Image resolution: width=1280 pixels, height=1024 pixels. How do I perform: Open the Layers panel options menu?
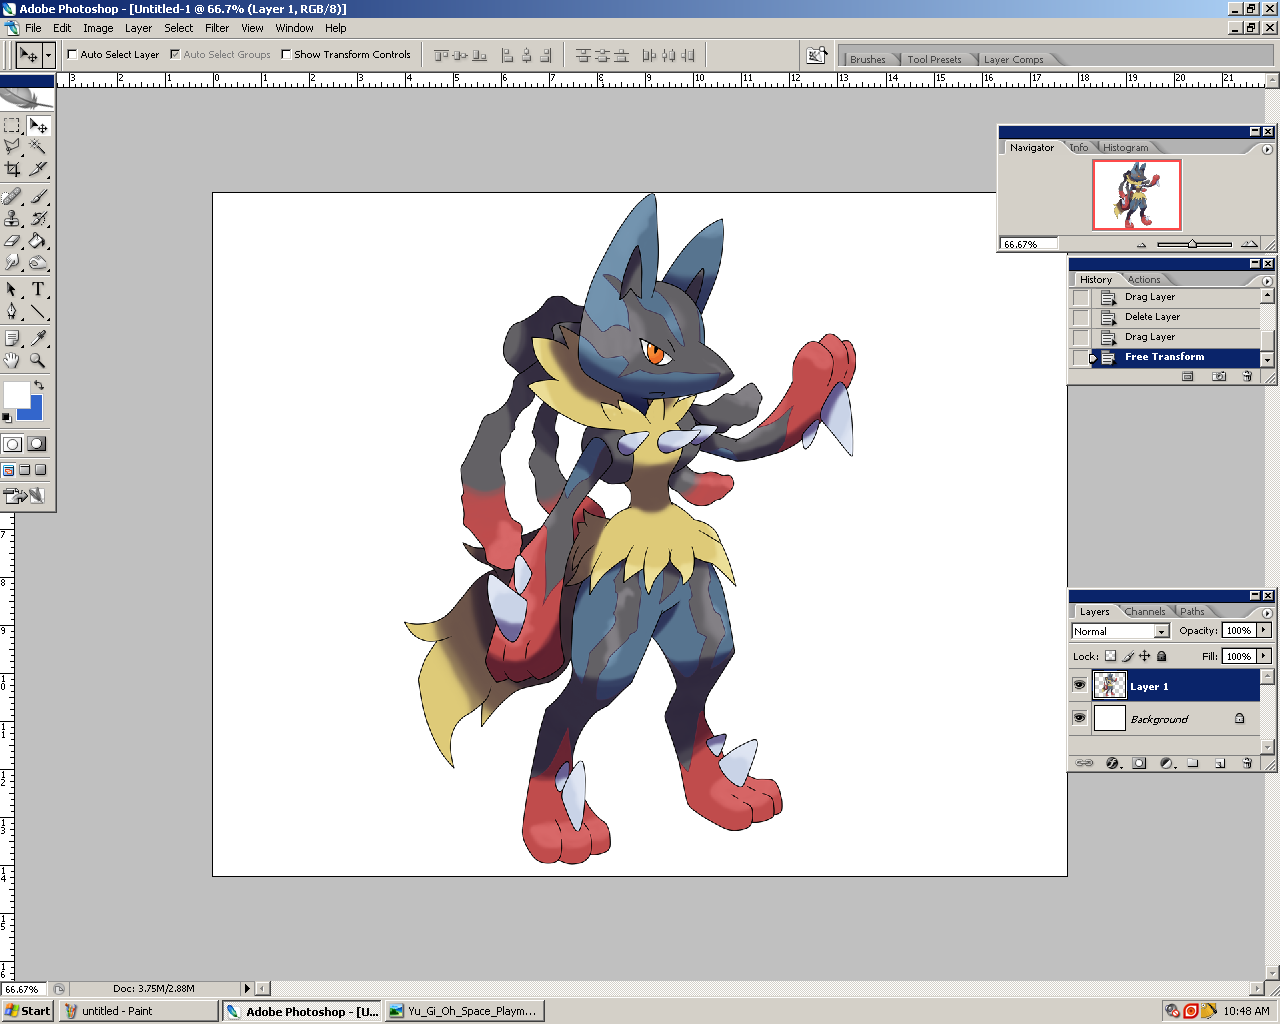click(1267, 613)
